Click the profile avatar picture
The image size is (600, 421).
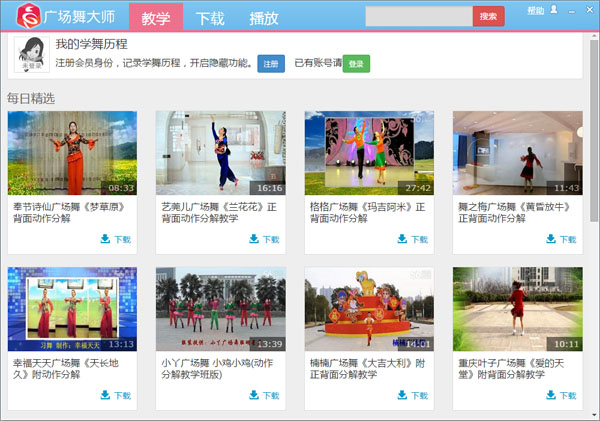click(31, 55)
